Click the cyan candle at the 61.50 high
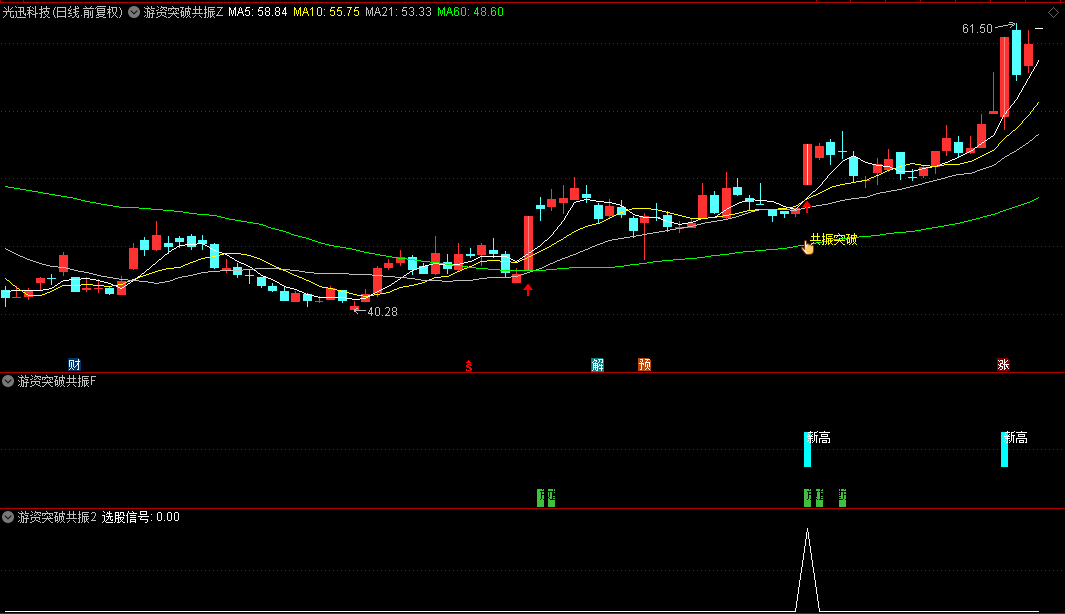 click(x=1016, y=52)
